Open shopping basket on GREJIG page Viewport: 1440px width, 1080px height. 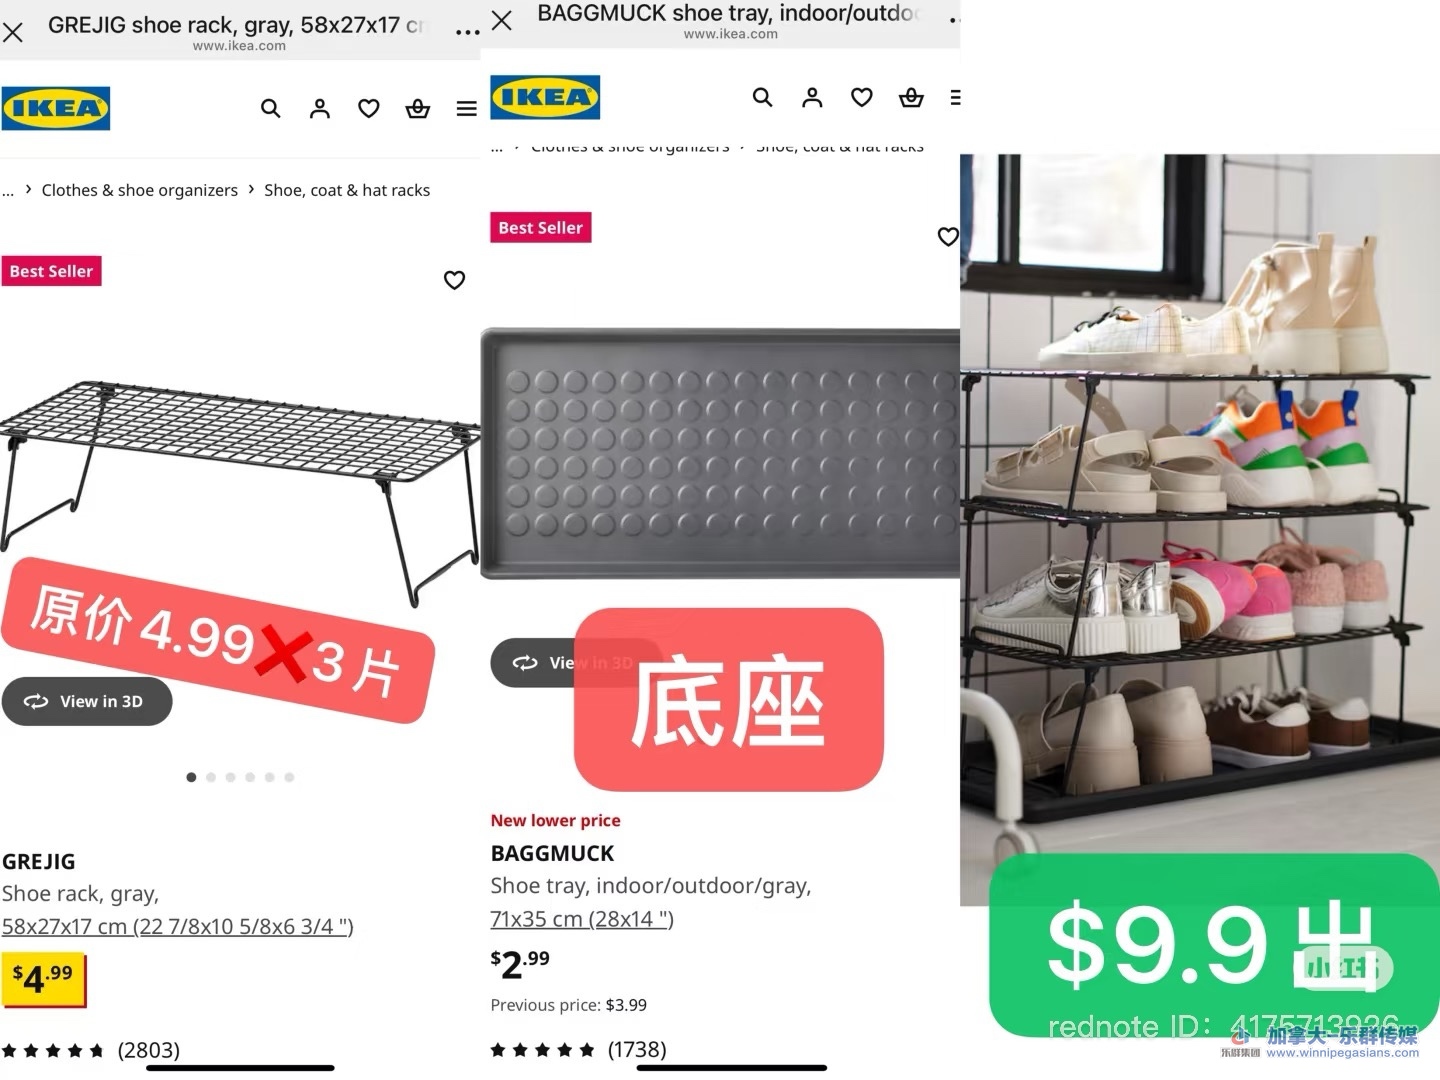pos(418,108)
